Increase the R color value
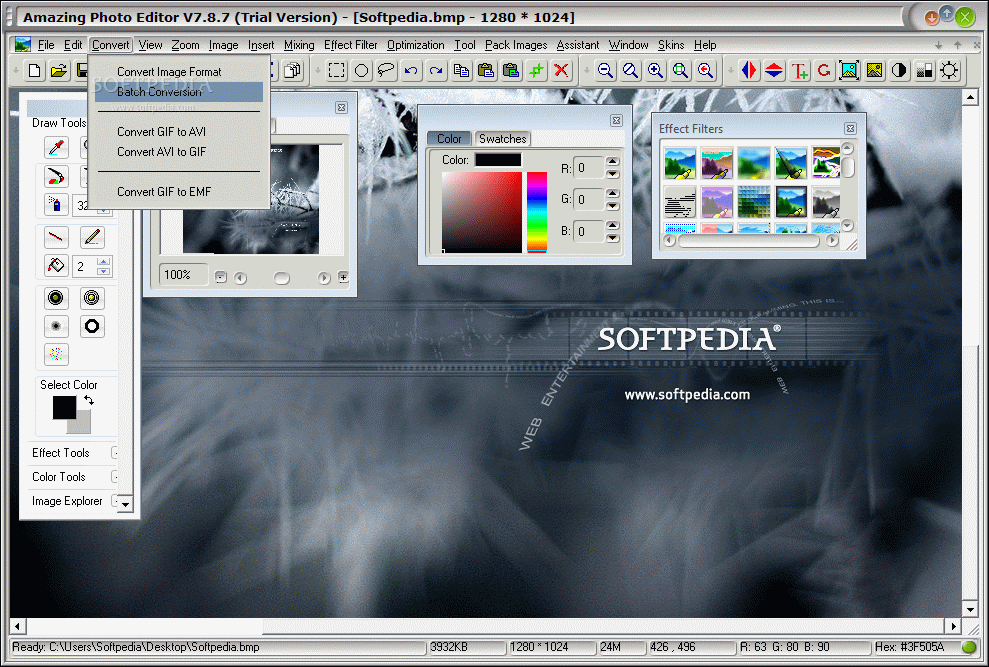This screenshot has width=989, height=667. [x=612, y=162]
